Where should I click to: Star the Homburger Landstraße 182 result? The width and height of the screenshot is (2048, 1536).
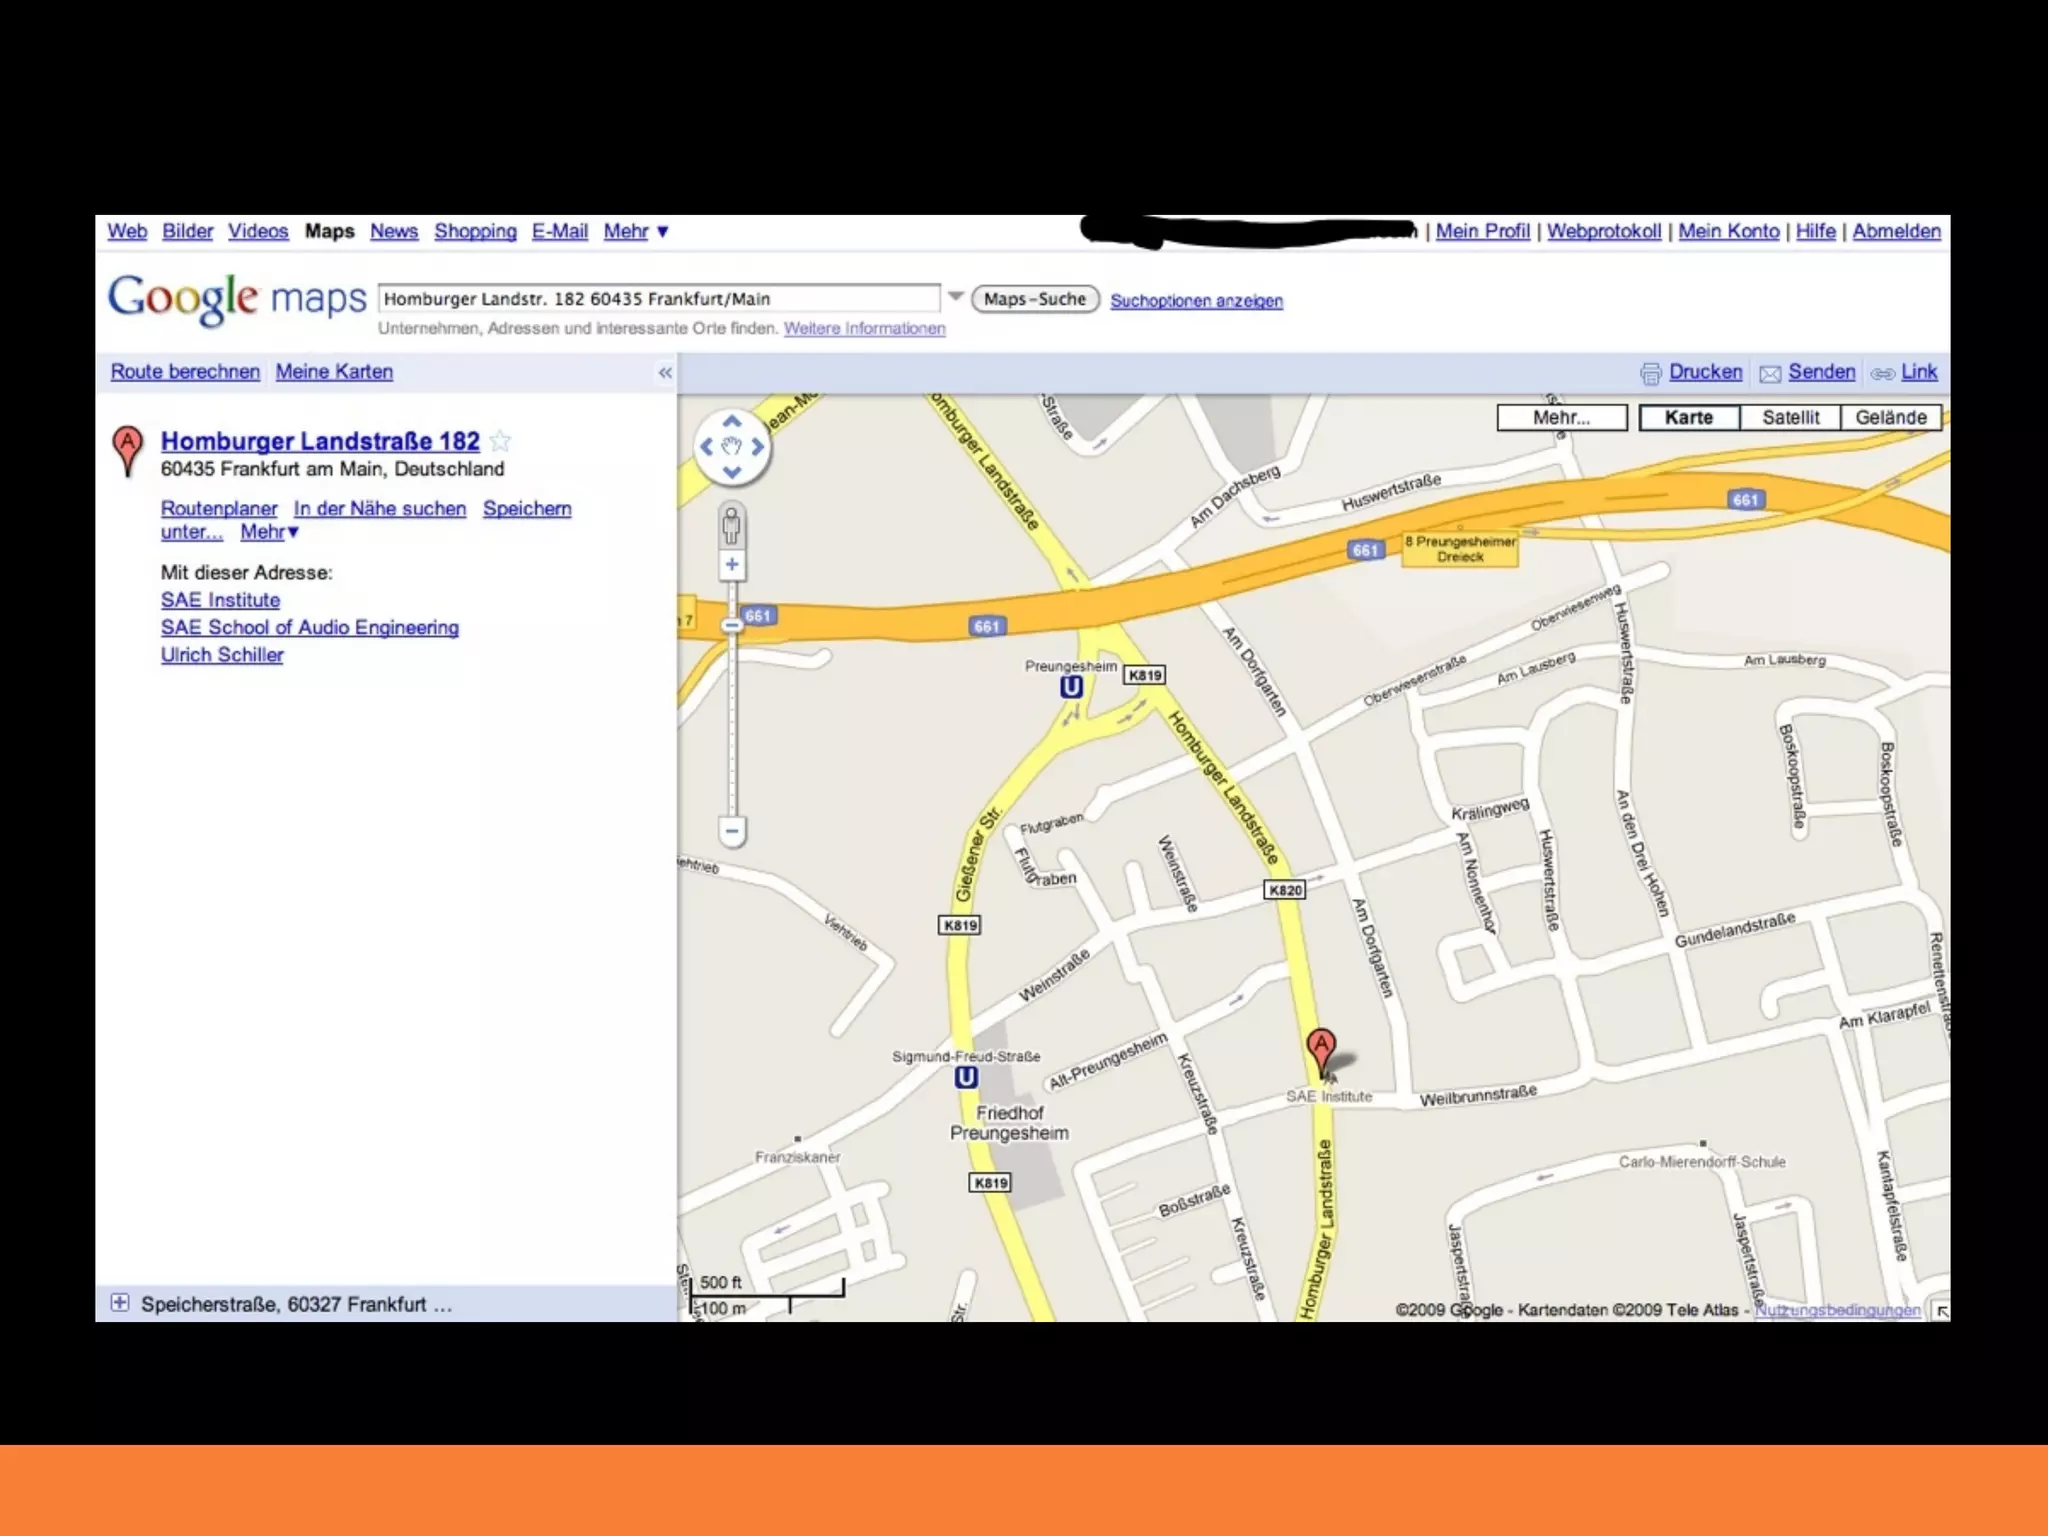500,441
